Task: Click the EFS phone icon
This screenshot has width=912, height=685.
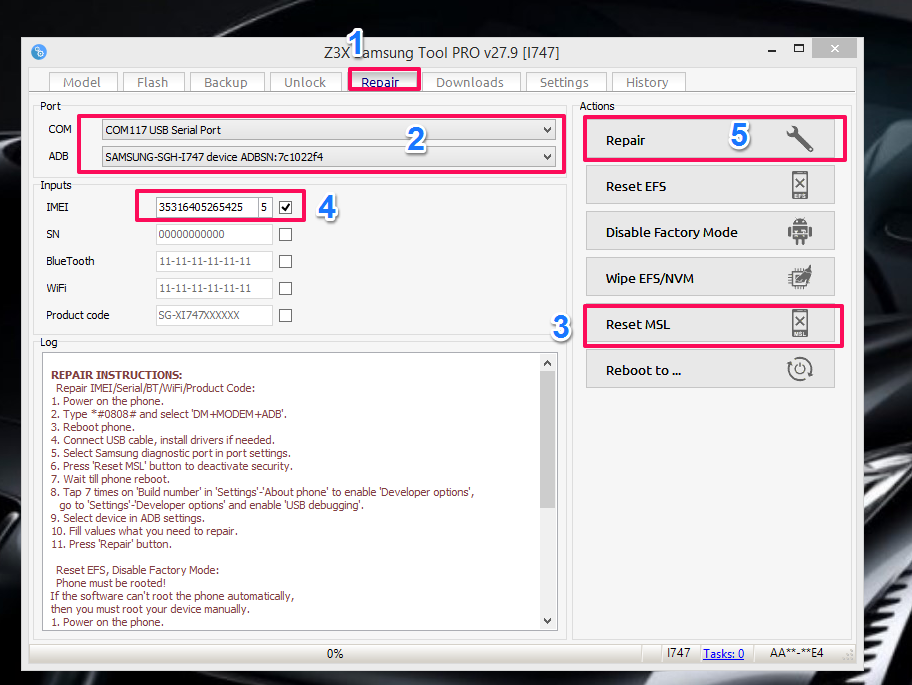Action: (x=800, y=185)
